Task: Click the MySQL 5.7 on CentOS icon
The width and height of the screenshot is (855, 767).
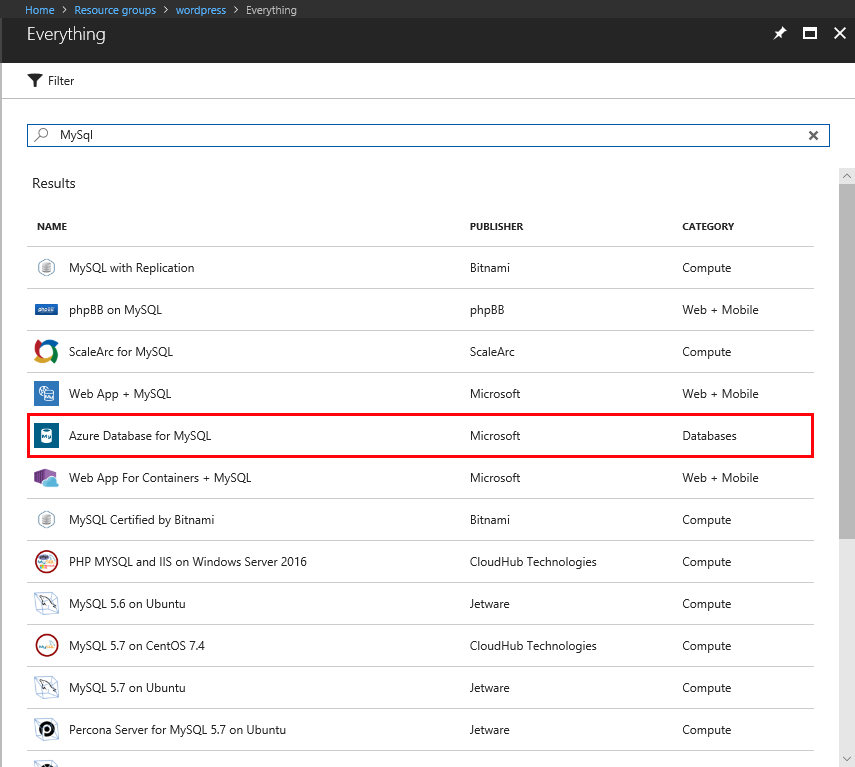Action: [46, 645]
